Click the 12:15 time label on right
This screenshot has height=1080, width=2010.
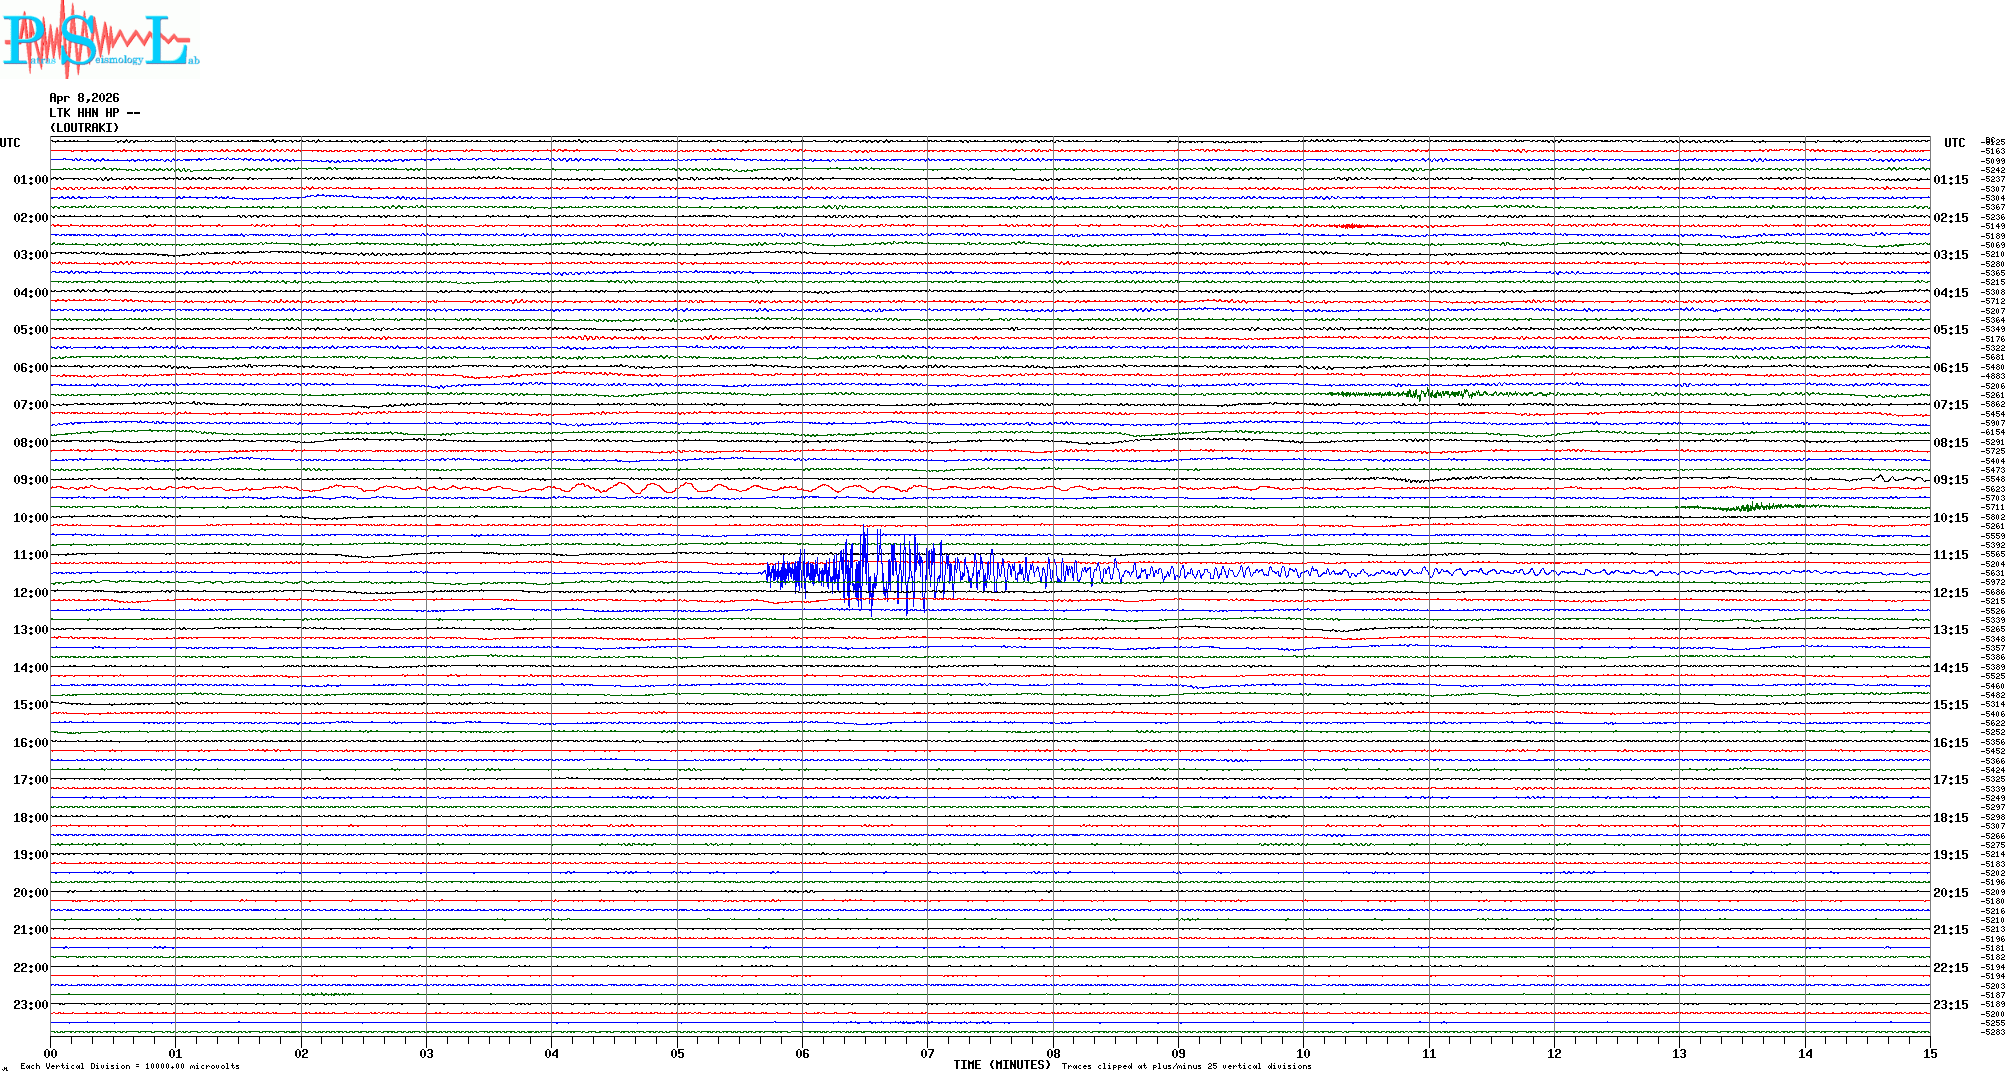click(1950, 593)
